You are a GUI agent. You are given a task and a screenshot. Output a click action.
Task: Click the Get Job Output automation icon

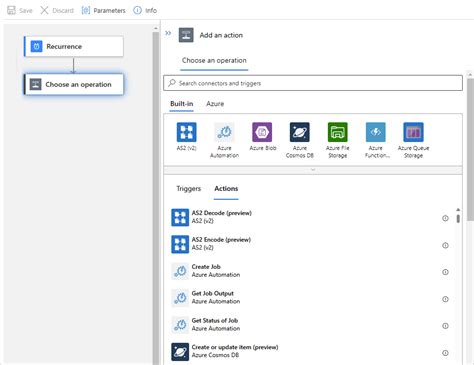tap(180, 298)
